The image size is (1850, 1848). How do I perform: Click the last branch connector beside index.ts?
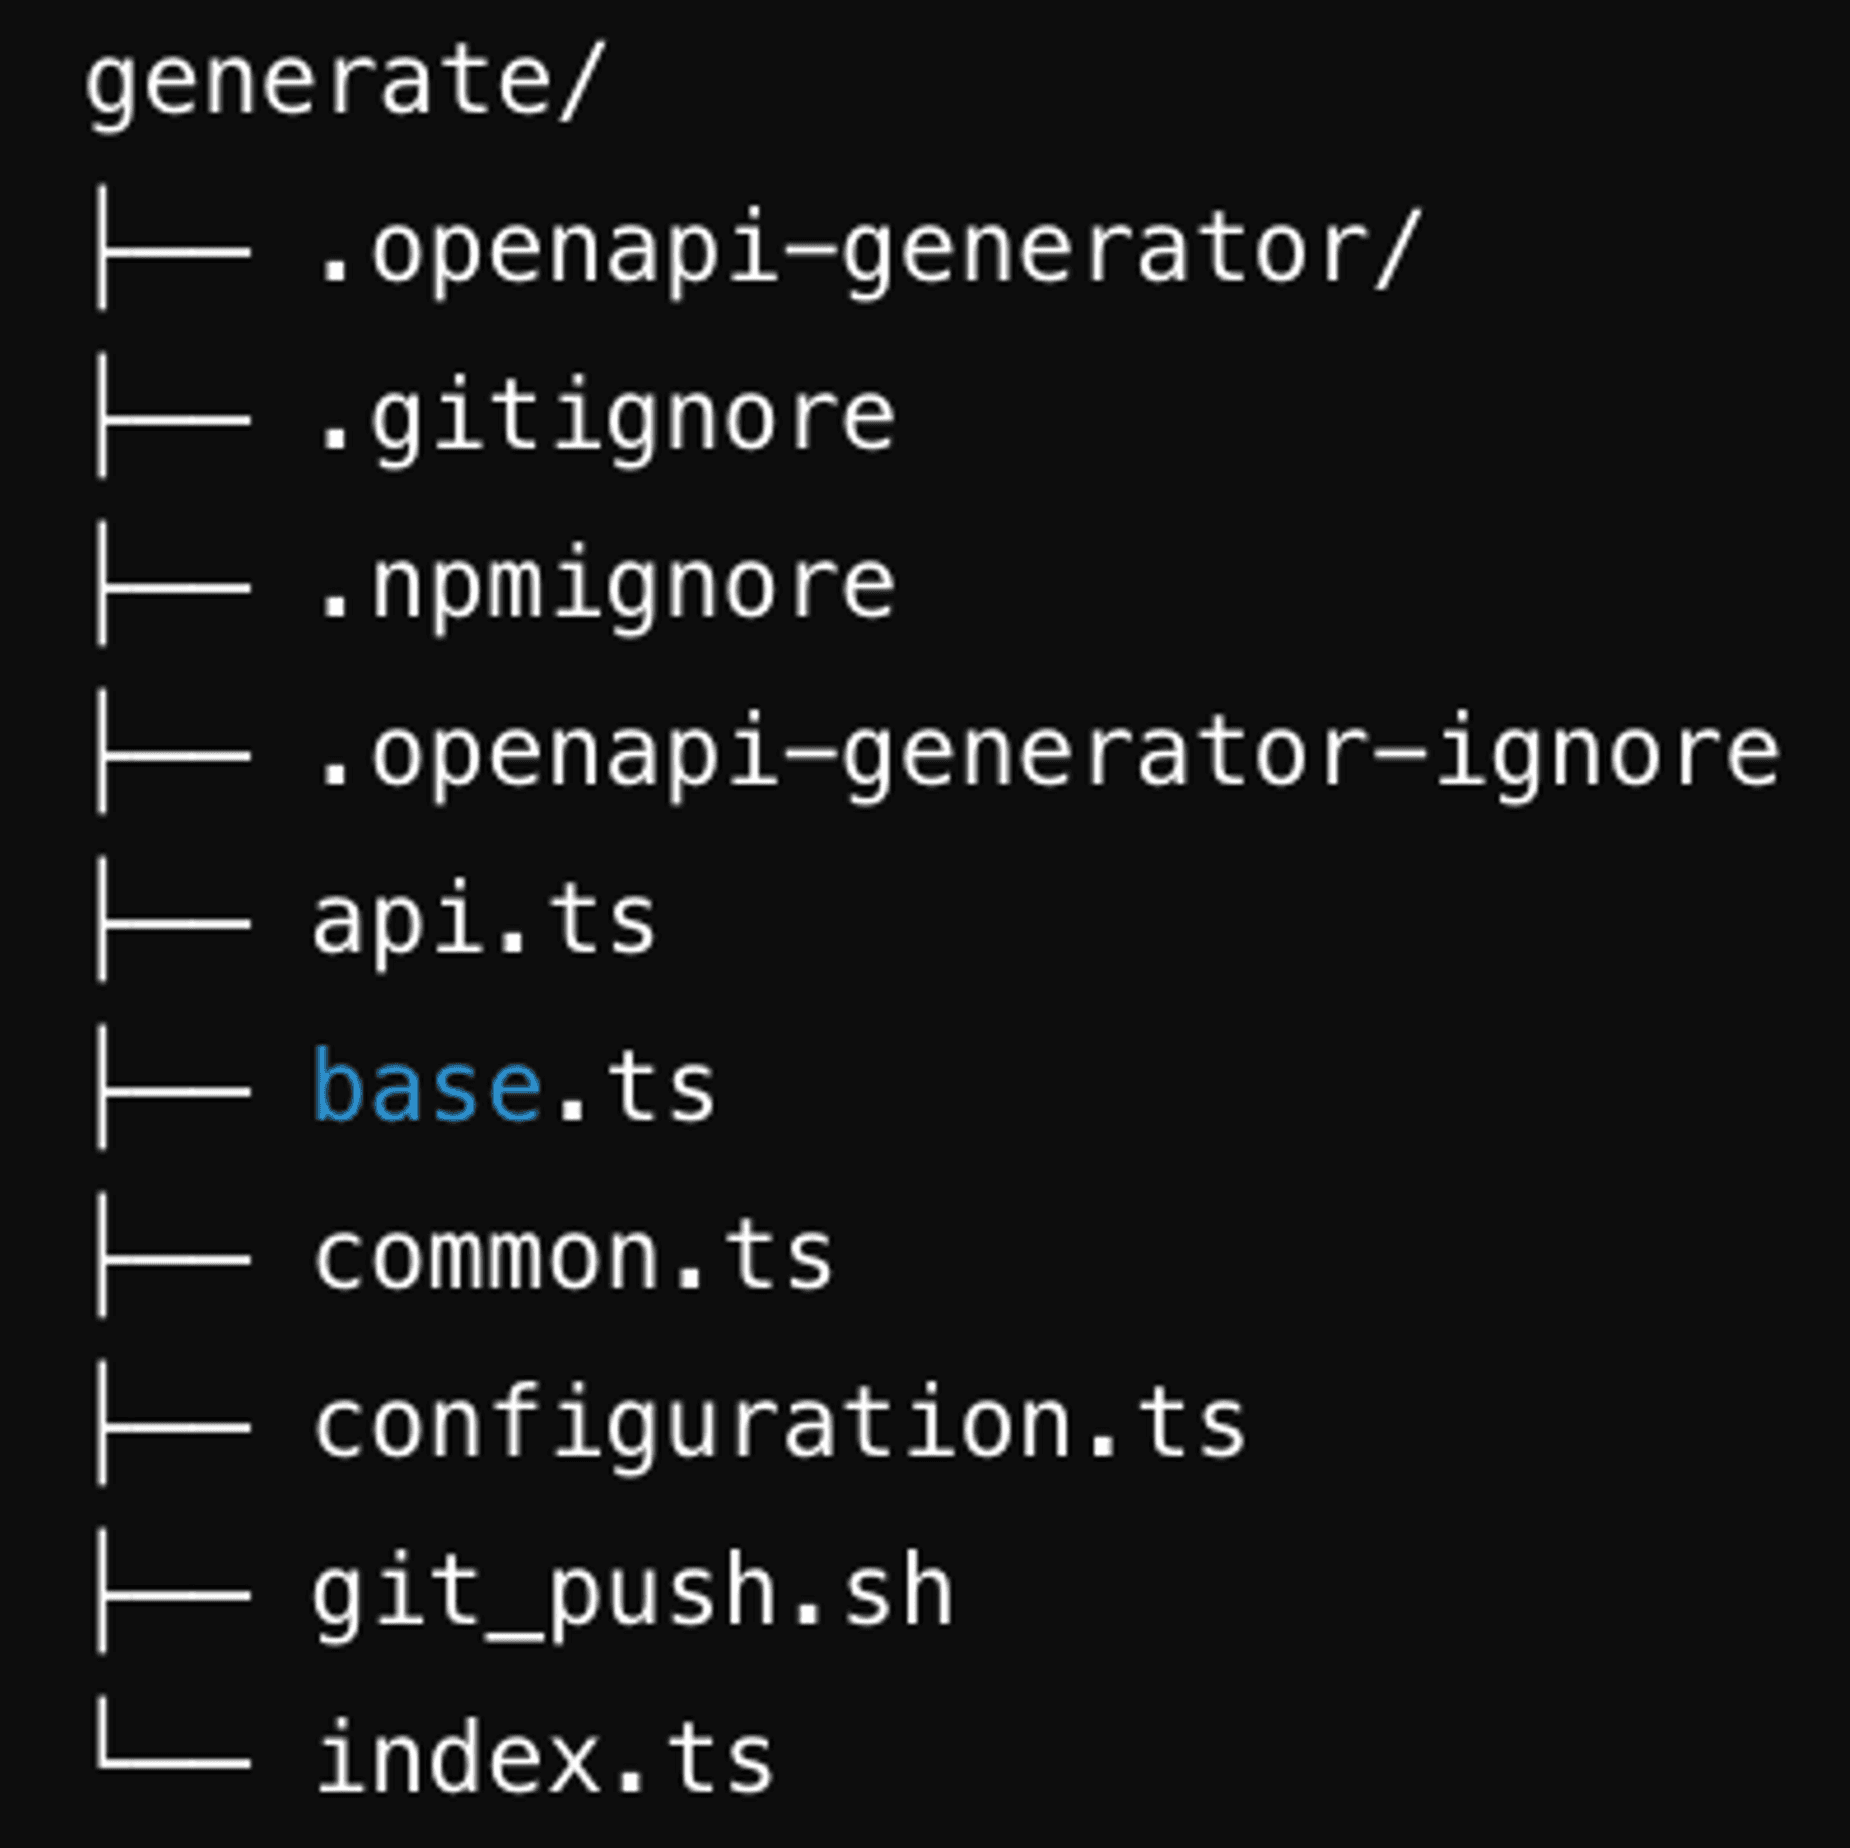point(172,1760)
